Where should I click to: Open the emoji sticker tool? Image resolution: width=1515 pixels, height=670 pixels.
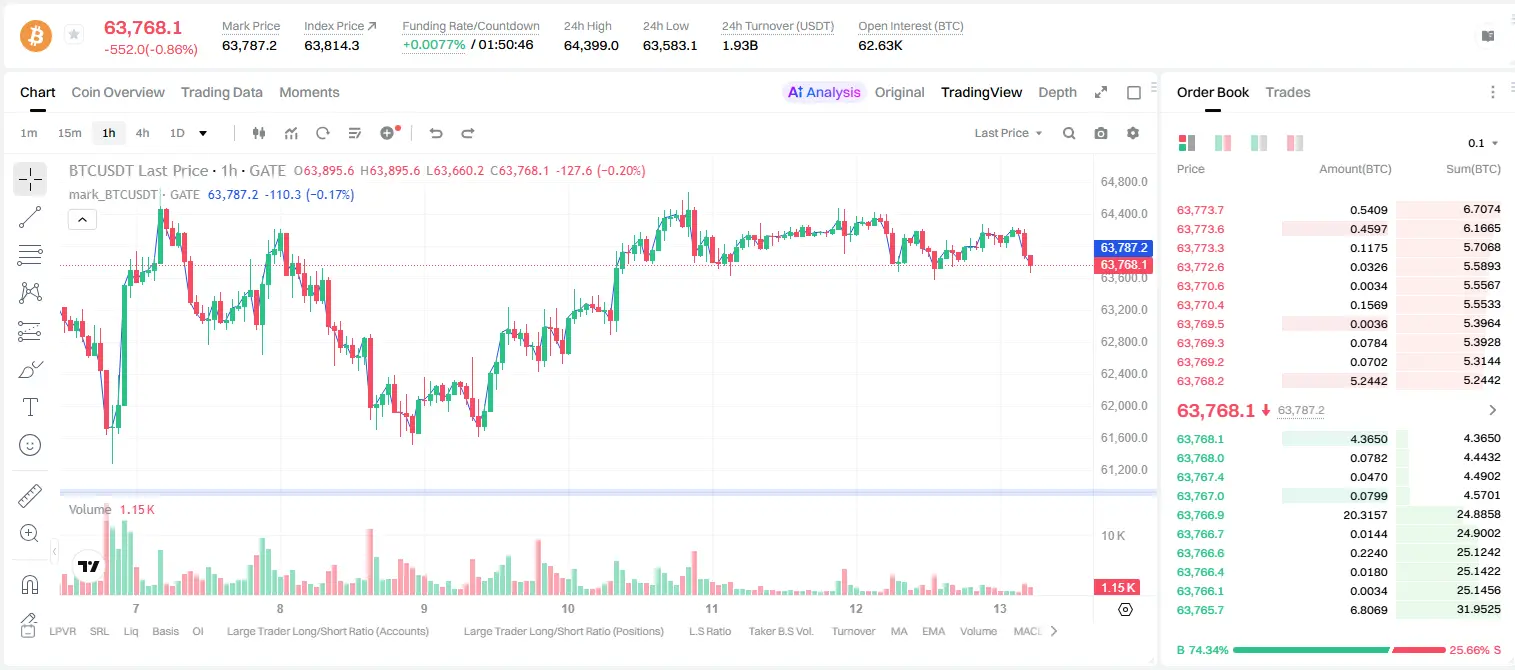(30, 445)
